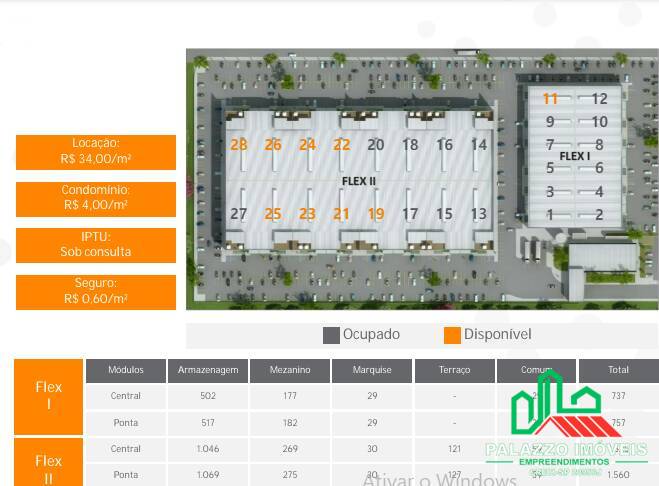This screenshot has height=486, width=659.
Task: Select the Marquise column header
Action: [x=372, y=370]
